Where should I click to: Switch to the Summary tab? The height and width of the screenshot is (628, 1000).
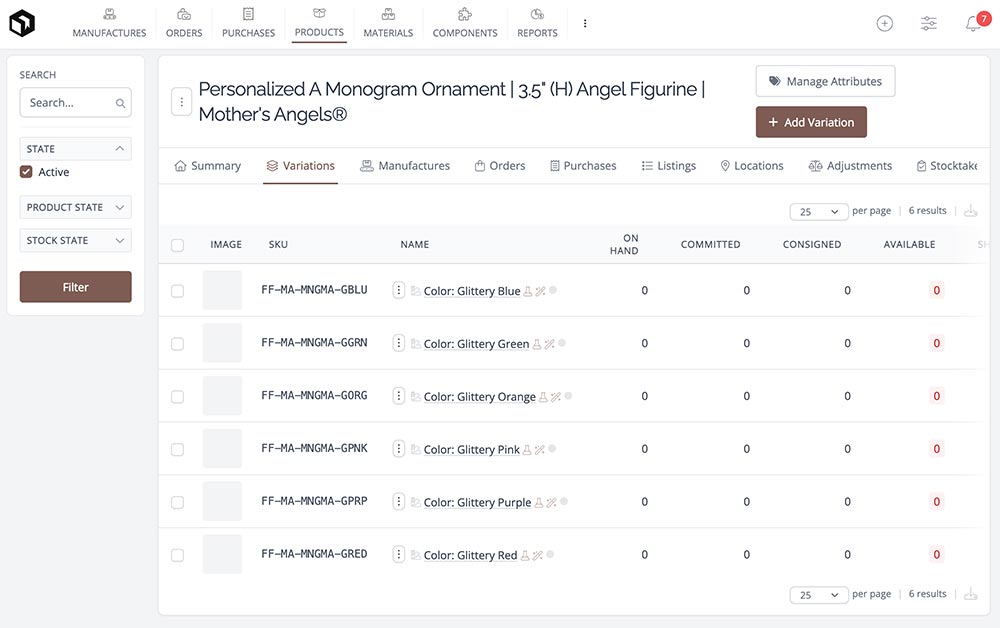tap(208, 166)
